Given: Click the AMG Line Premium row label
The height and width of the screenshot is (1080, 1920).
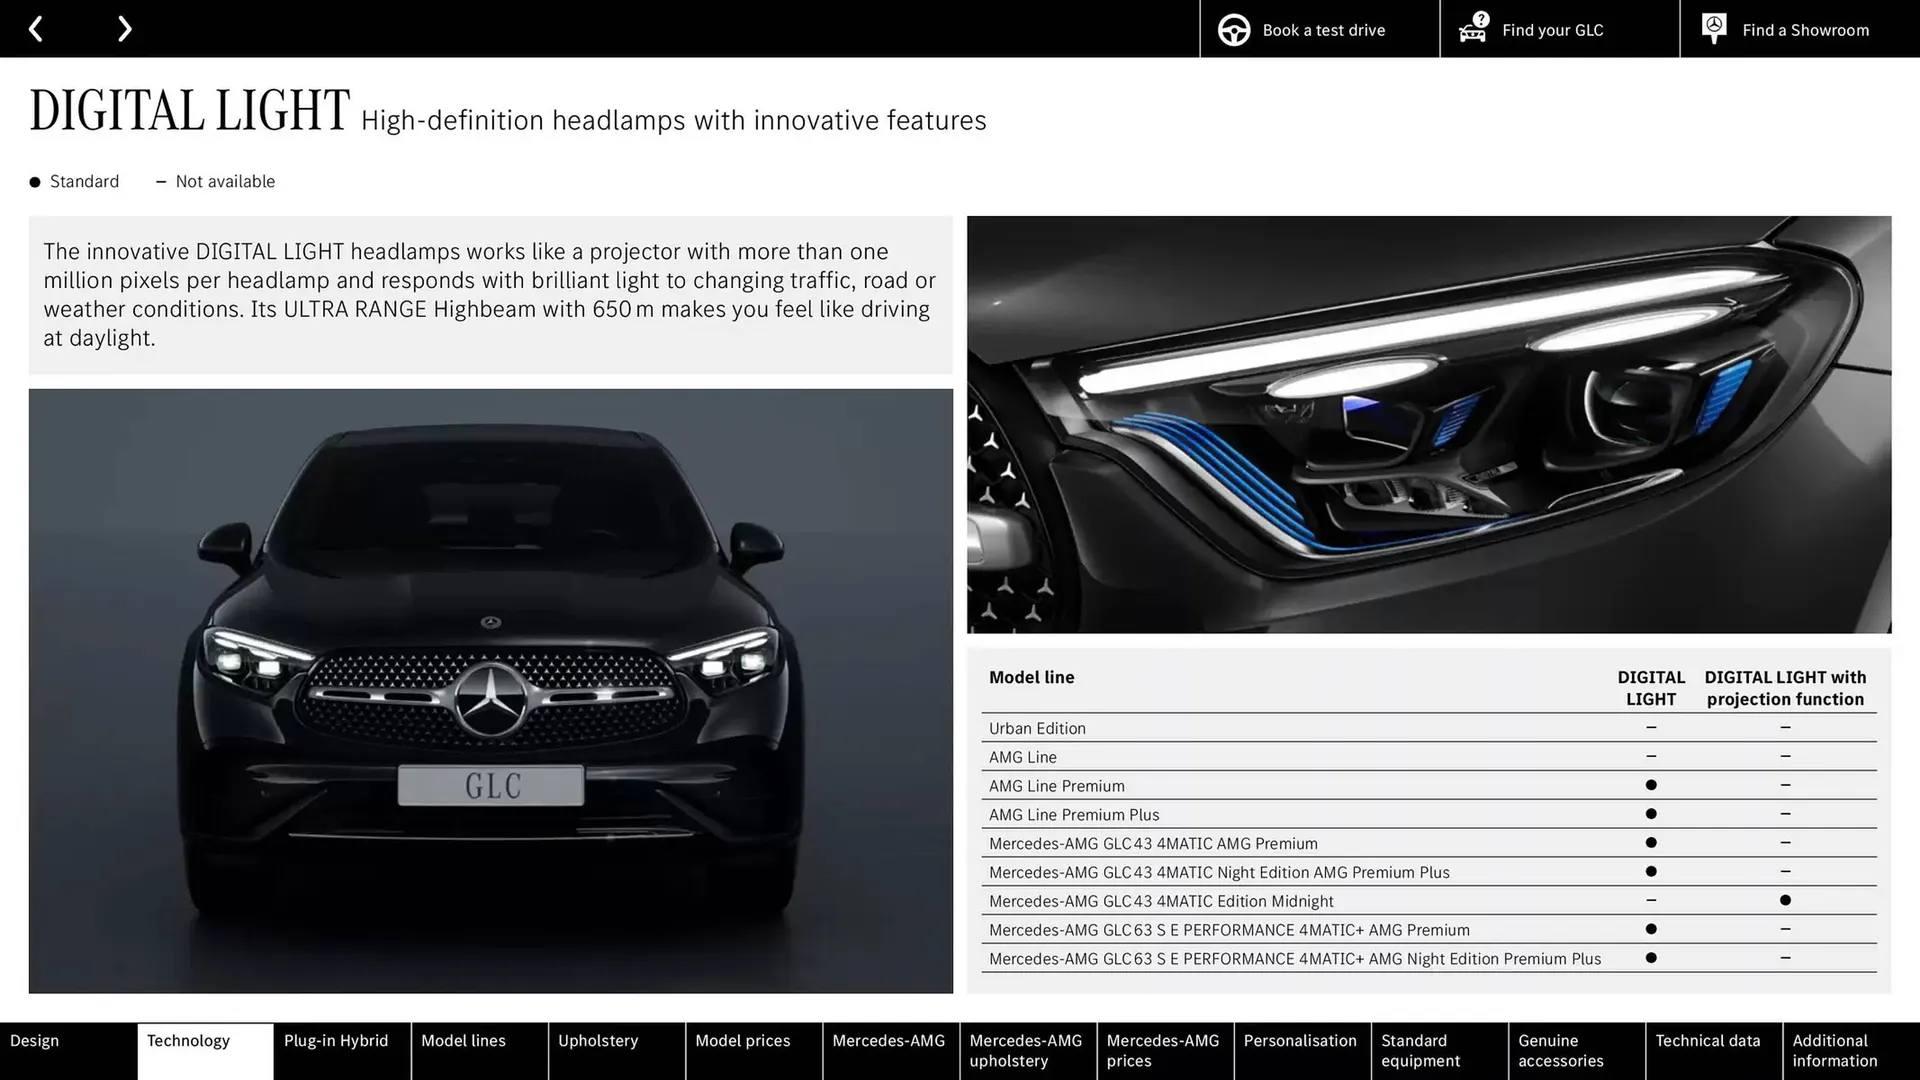Looking at the screenshot, I should (1056, 786).
